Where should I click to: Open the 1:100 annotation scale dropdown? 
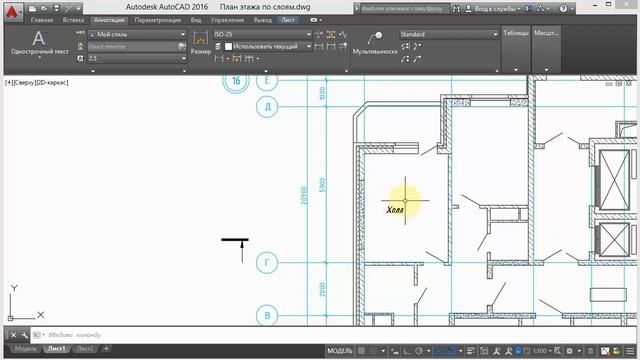542,351
